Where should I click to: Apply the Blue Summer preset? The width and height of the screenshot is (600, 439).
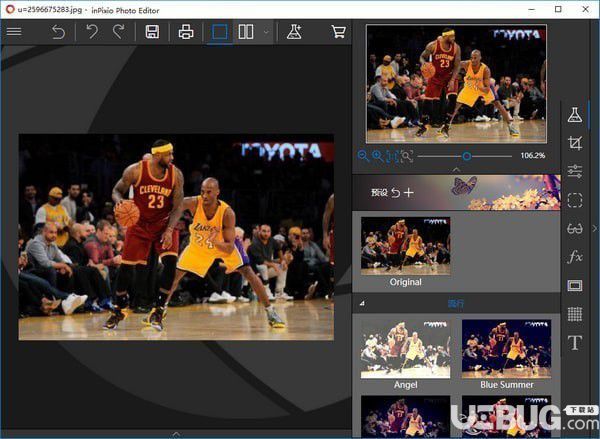pyautogui.click(x=507, y=349)
